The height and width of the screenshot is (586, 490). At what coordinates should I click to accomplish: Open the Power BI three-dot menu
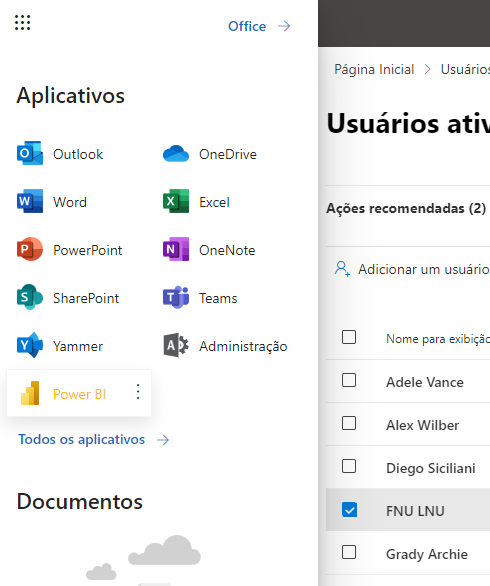coord(138,392)
